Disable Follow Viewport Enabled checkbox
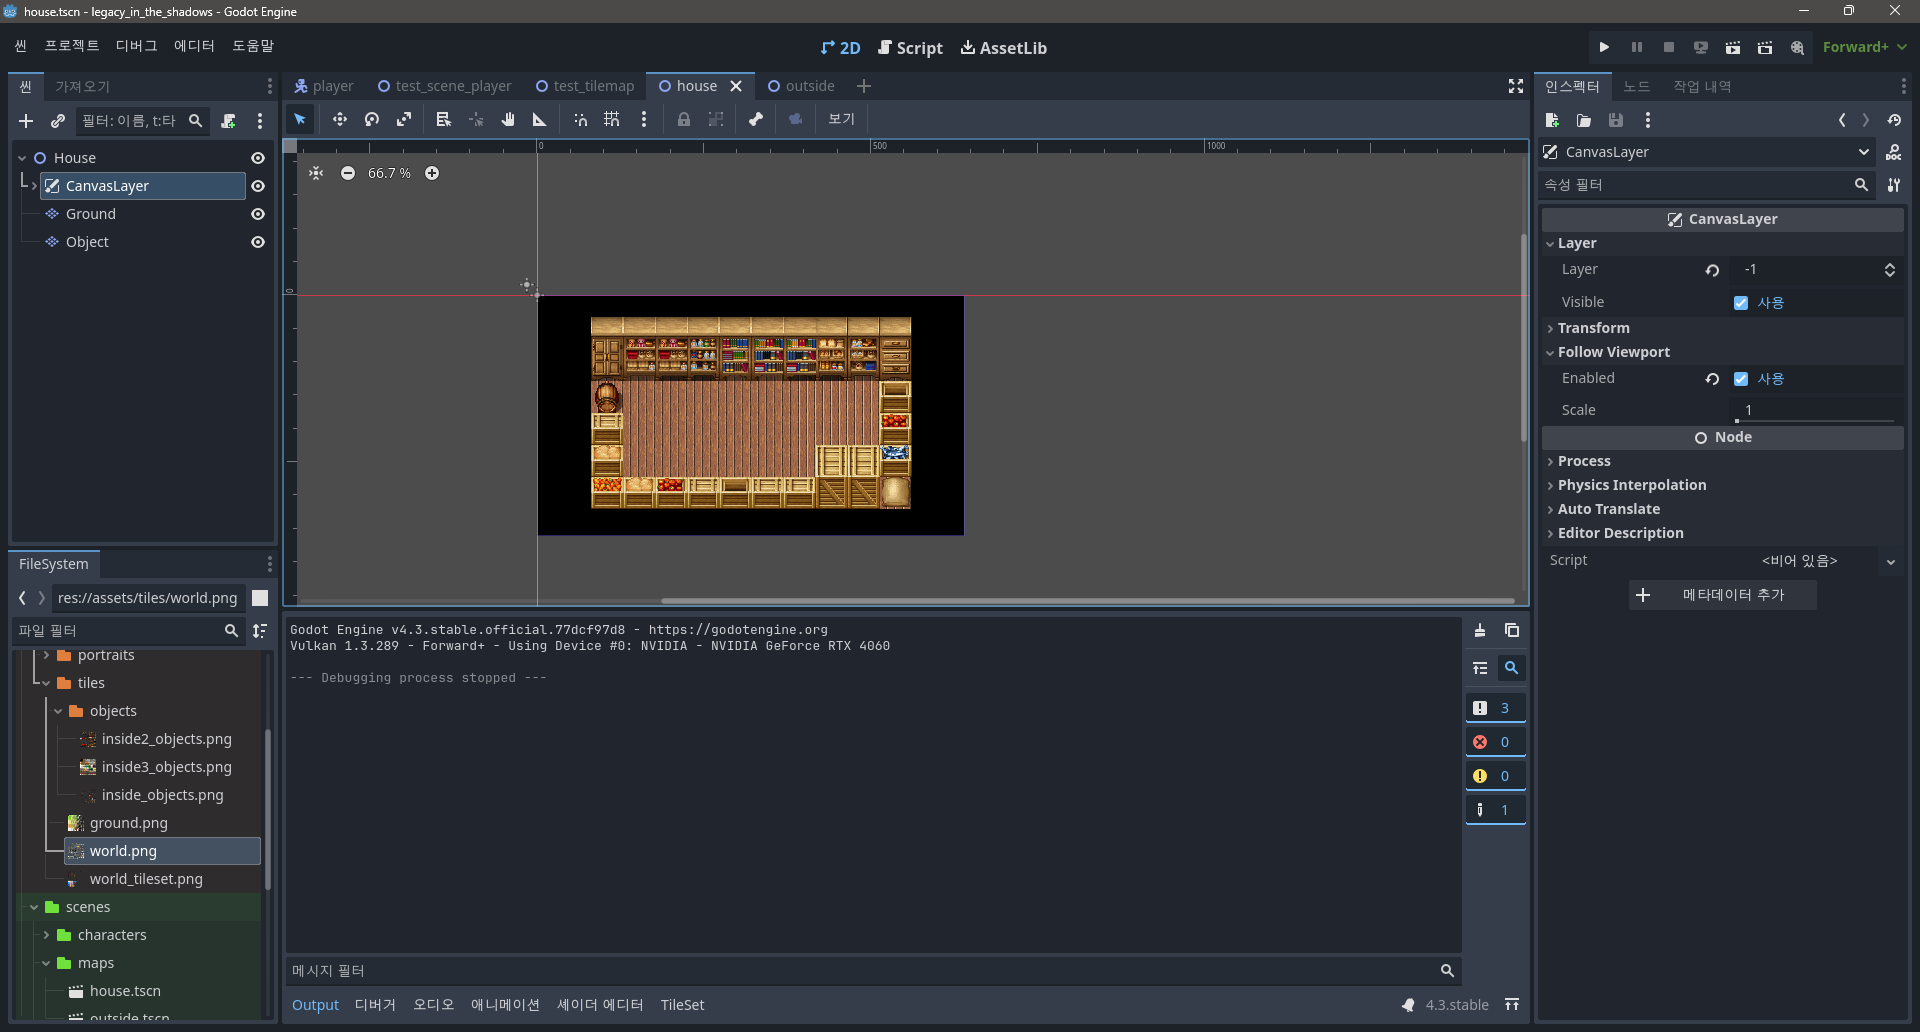This screenshot has width=1920, height=1032. tap(1741, 379)
